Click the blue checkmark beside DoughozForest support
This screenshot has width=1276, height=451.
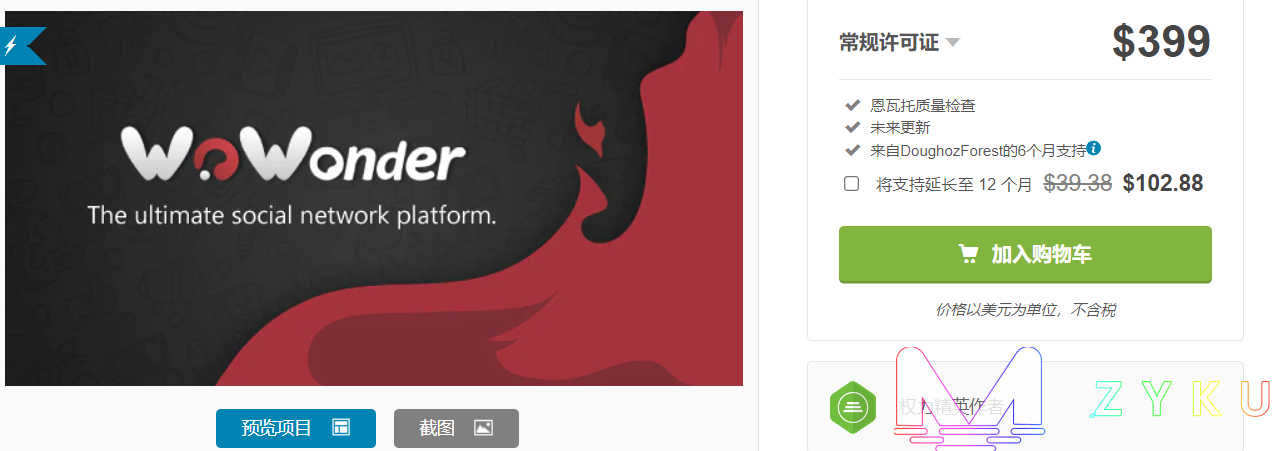click(x=853, y=150)
